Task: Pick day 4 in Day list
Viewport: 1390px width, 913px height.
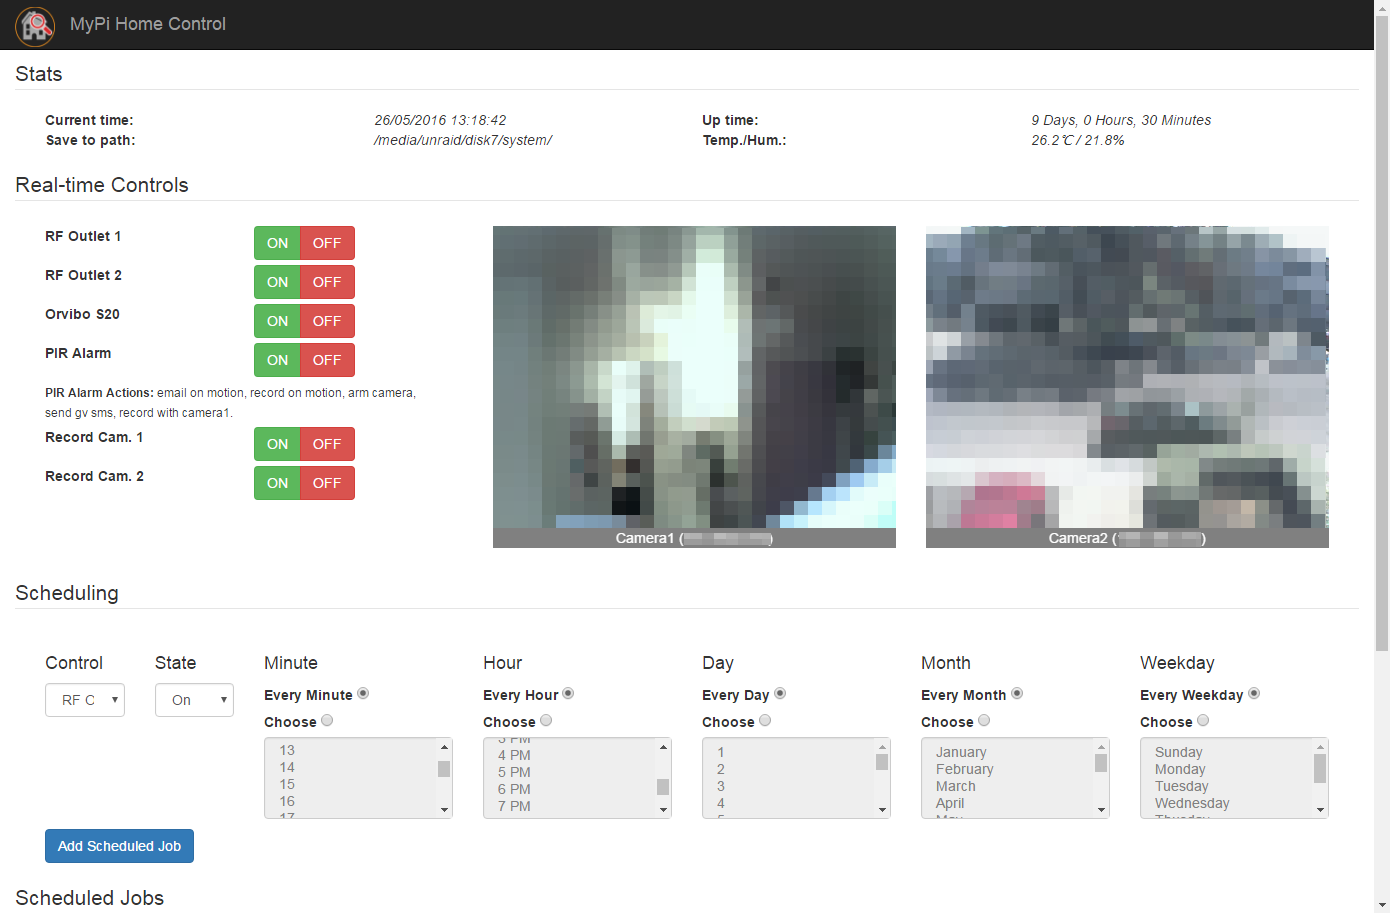Action: (x=789, y=803)
